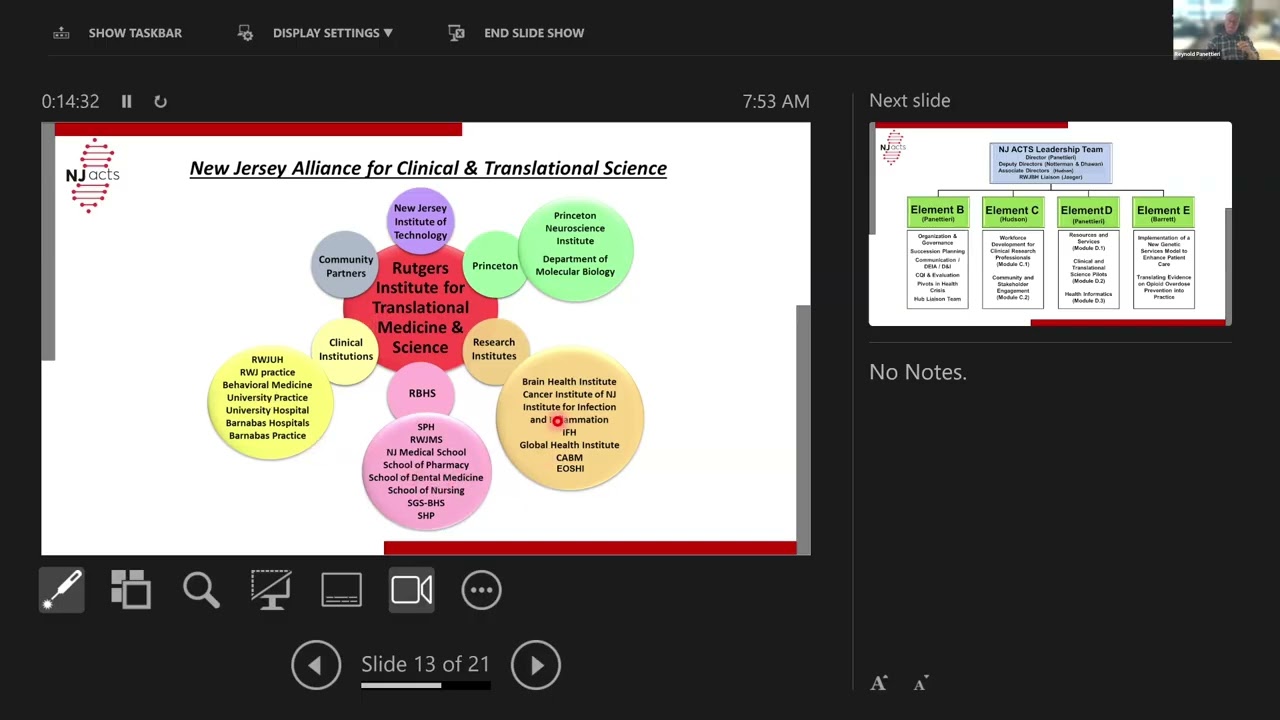Click the 'Community Partners' circle on slide
The height and width of the screenshot is (720, 1280).
[345, 266]
